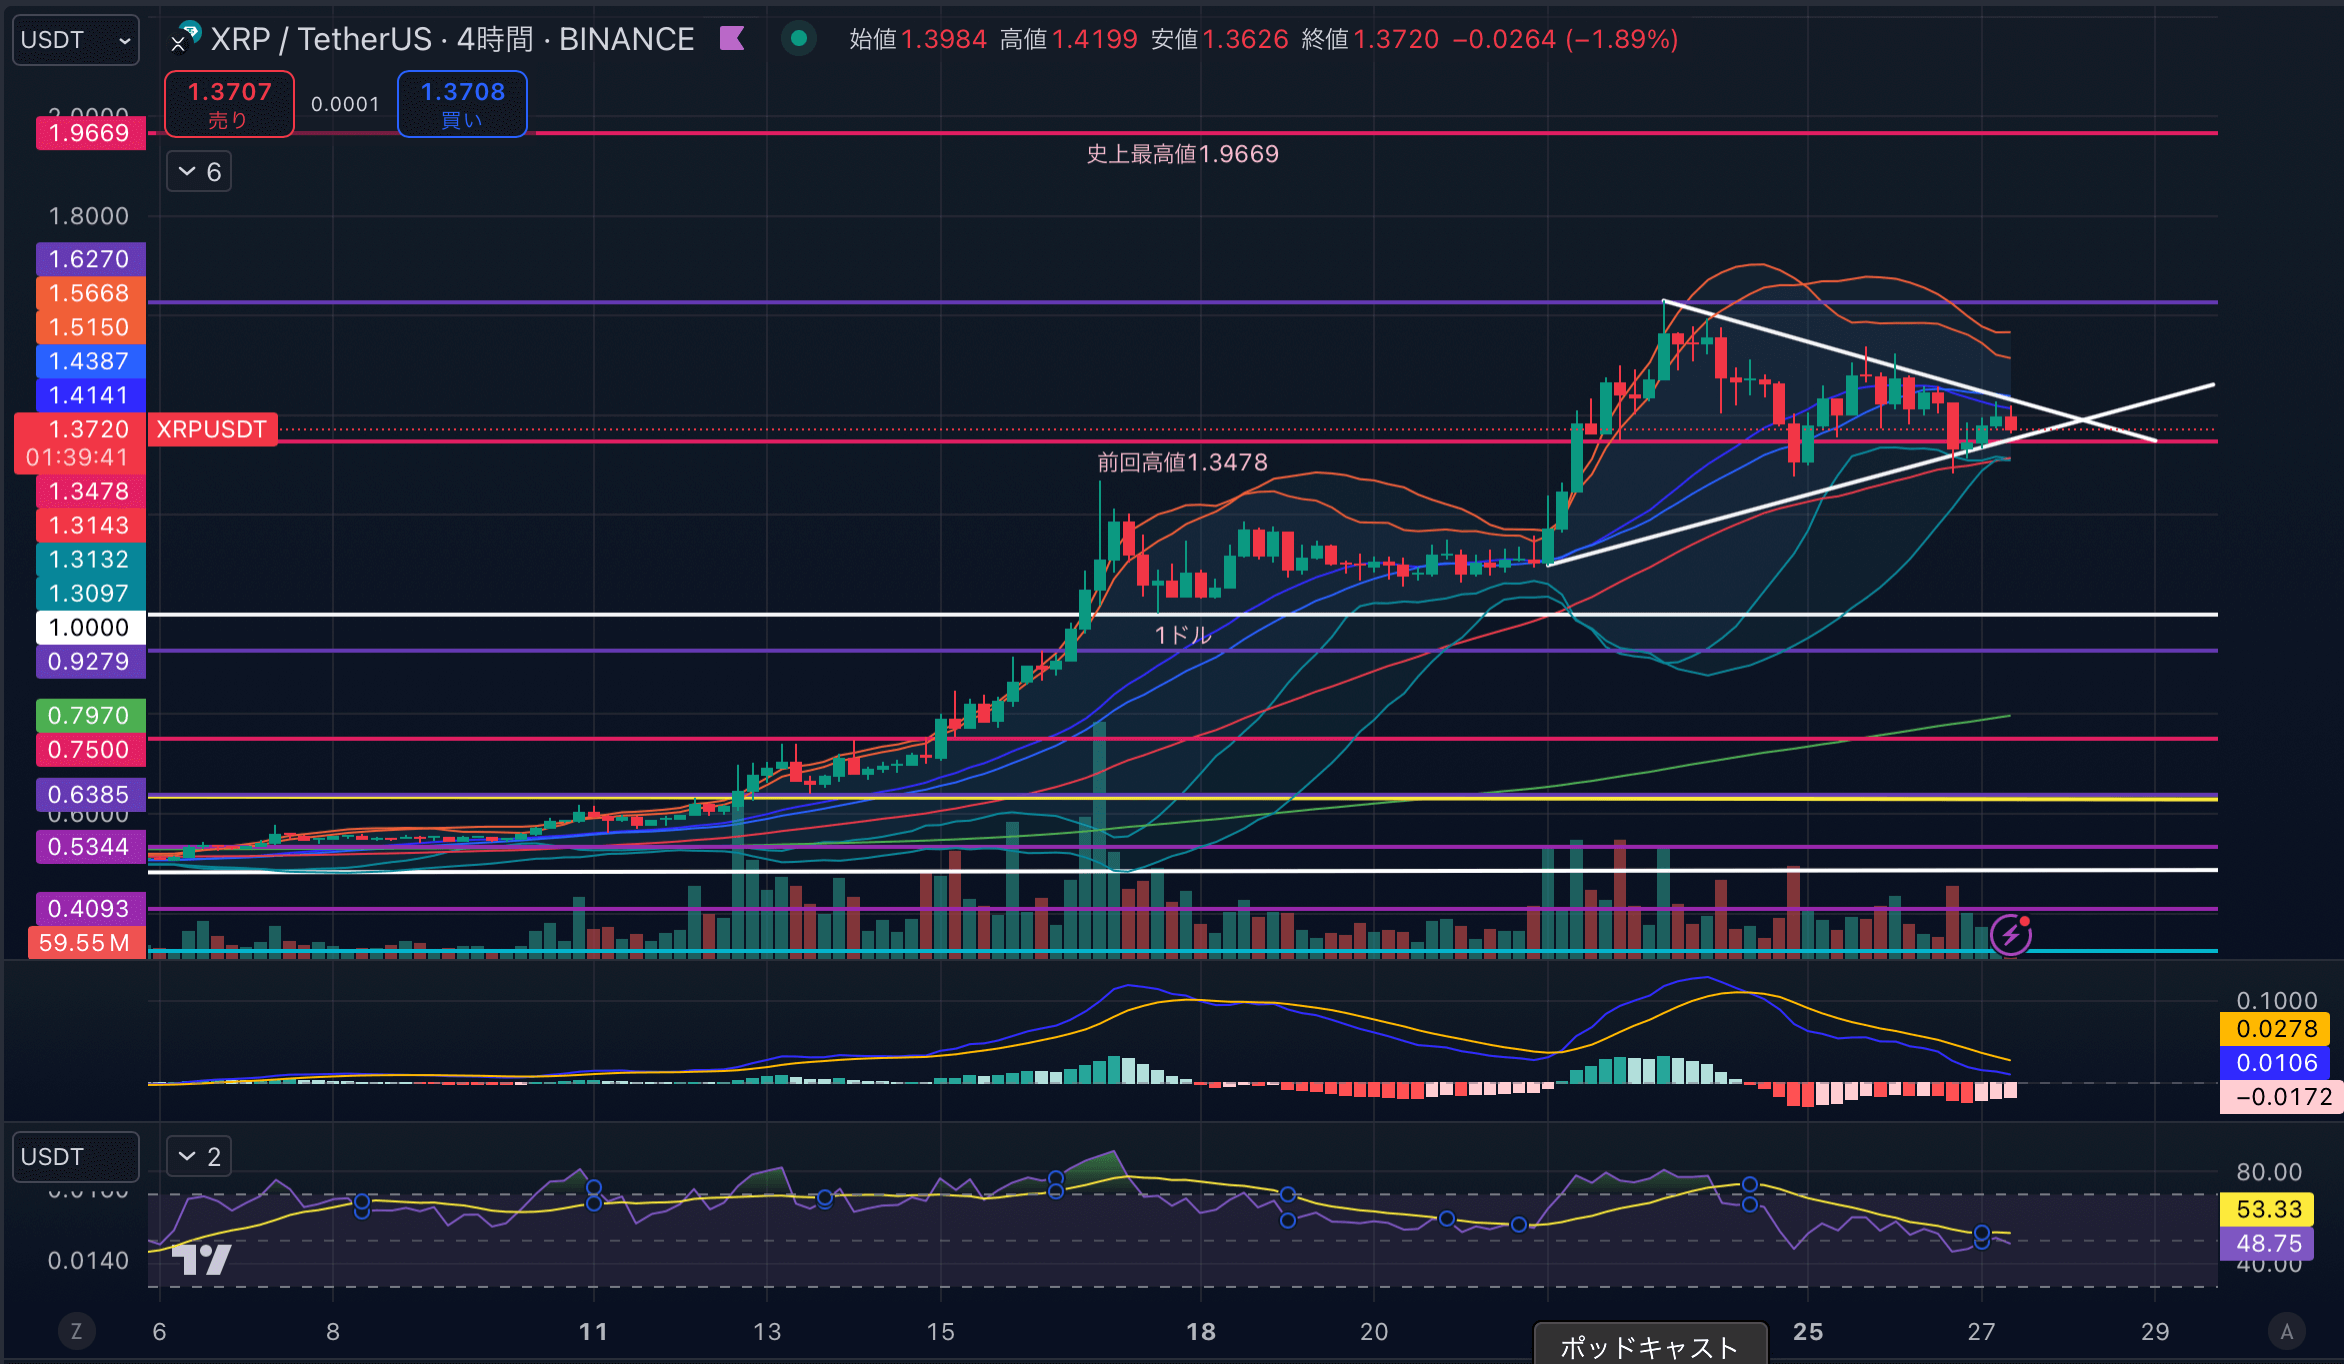Open the USDT currency selector in lower pane

point(76,1157)
